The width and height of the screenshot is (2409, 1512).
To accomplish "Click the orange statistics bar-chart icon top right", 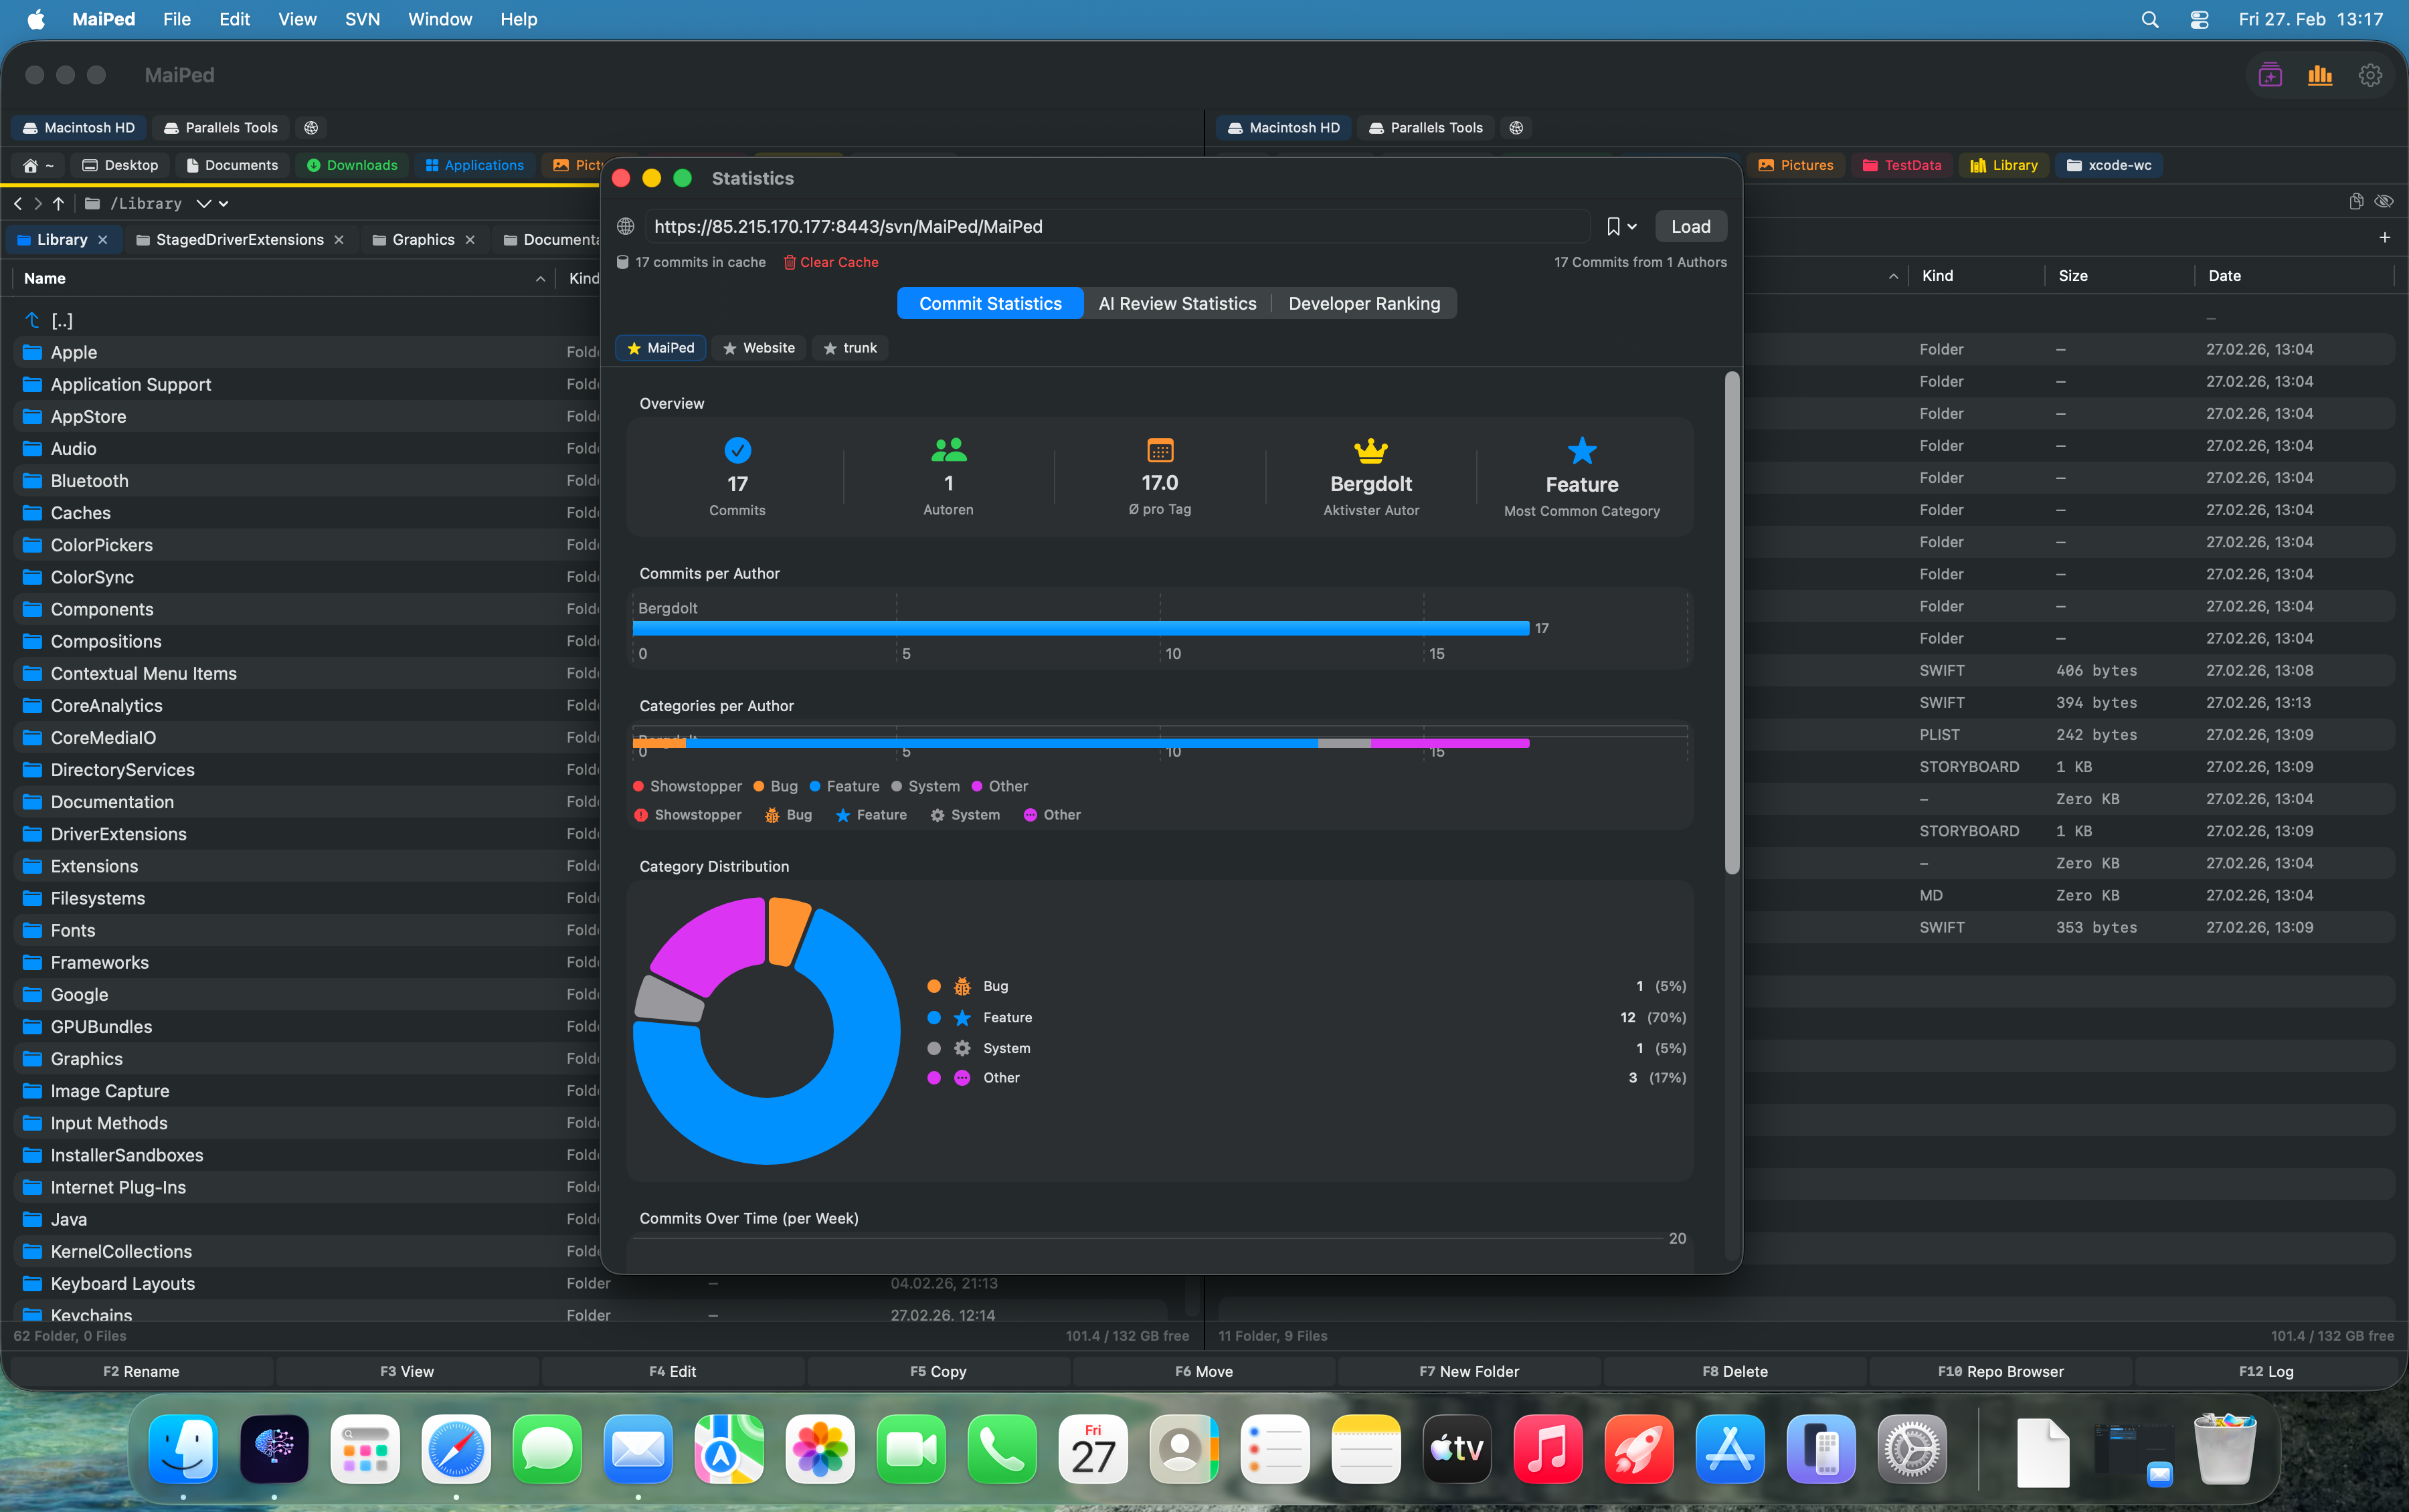I will click(2321, 75).
